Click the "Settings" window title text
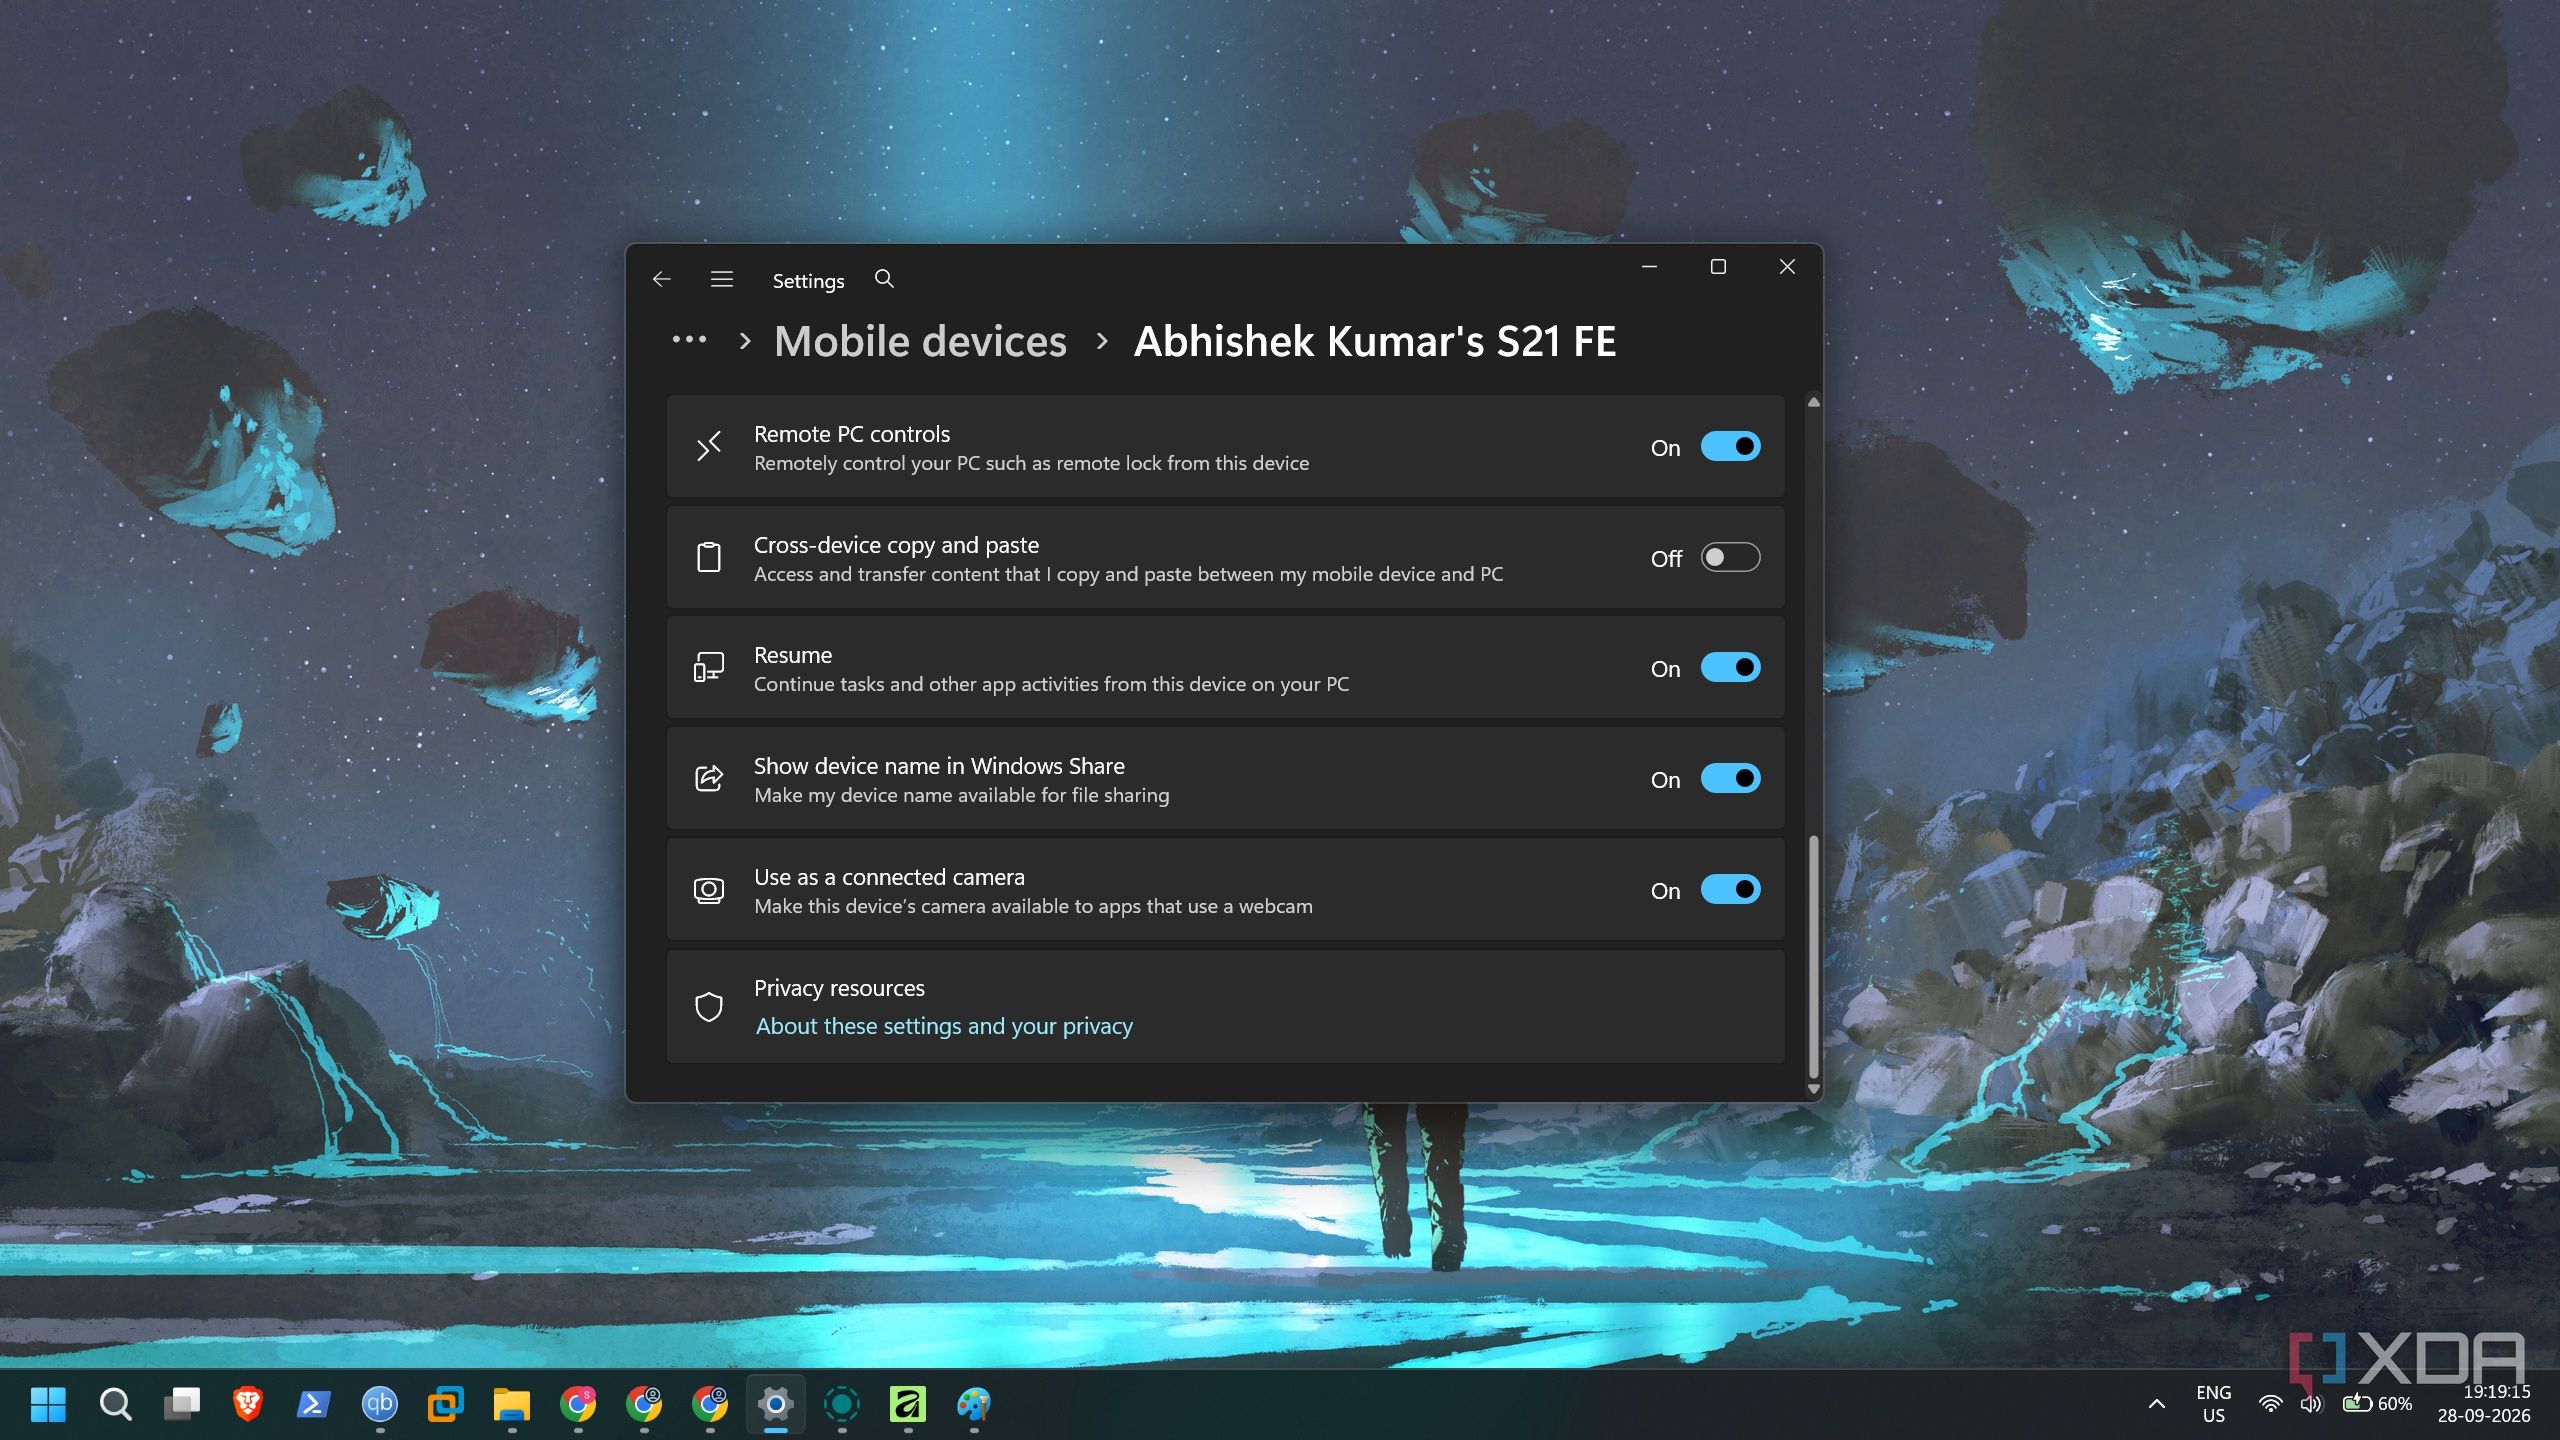Viewport: 2560px width, 1440px height. pyautogui.click(x=808, y=281)
